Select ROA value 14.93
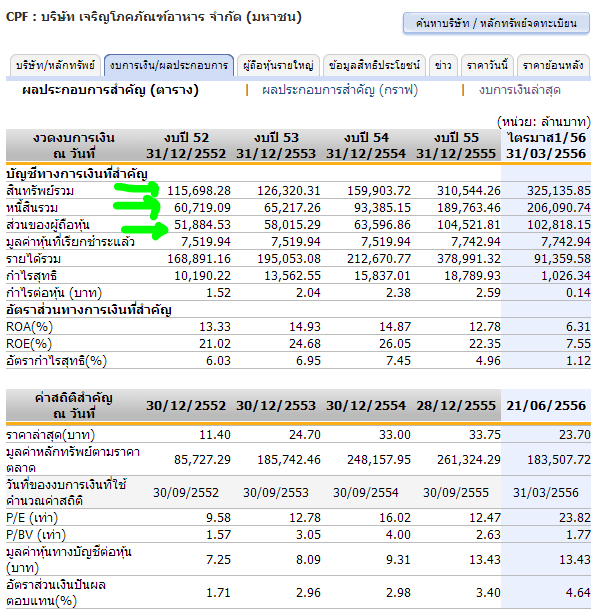This screenshot has width=602, height=615. pos(305,327)
